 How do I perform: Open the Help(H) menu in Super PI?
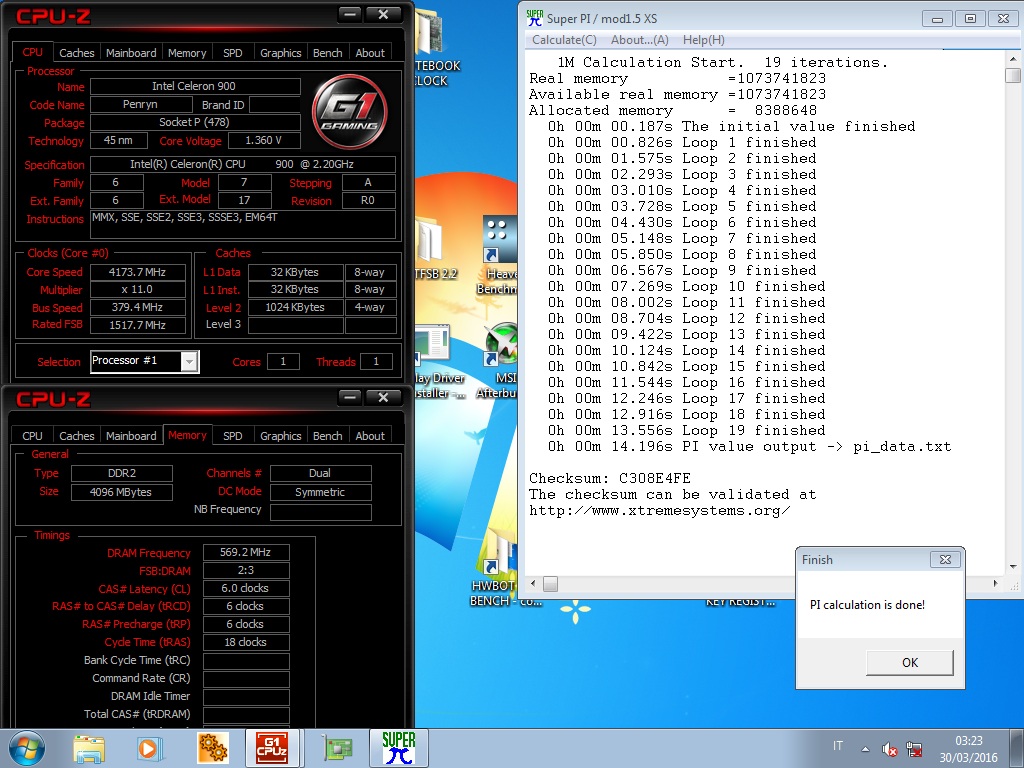(703, 40)
